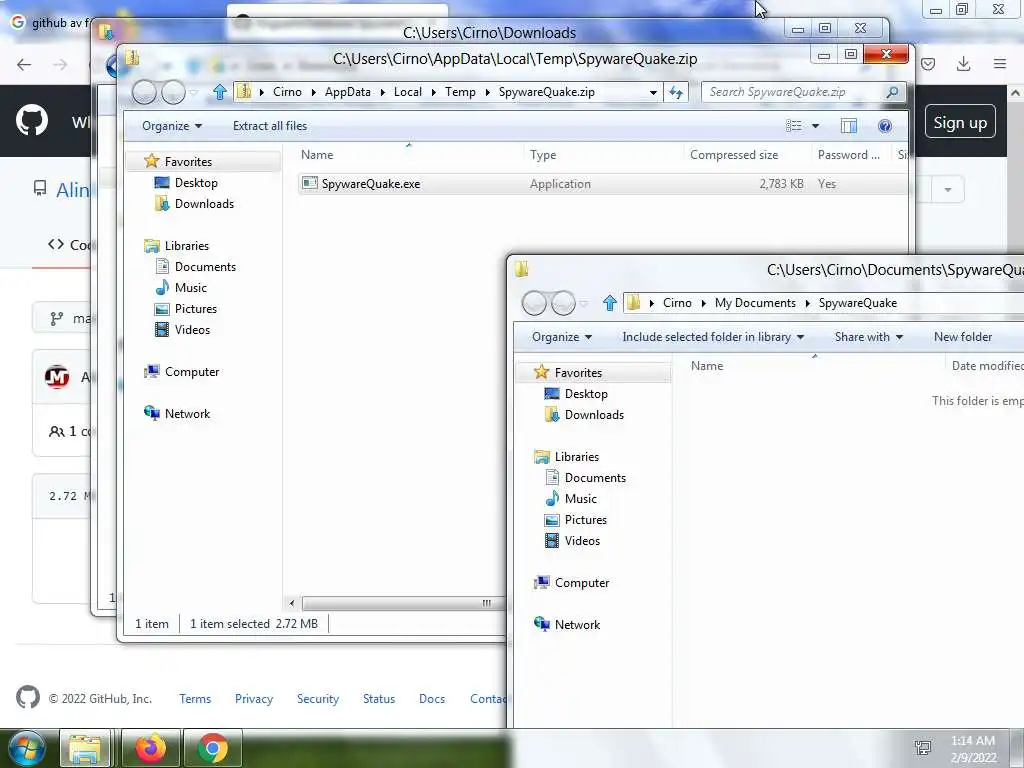The image size is (1024, 768).
Task: Open the SpywareQuake.exe file in the zip window
Action: 371,184
